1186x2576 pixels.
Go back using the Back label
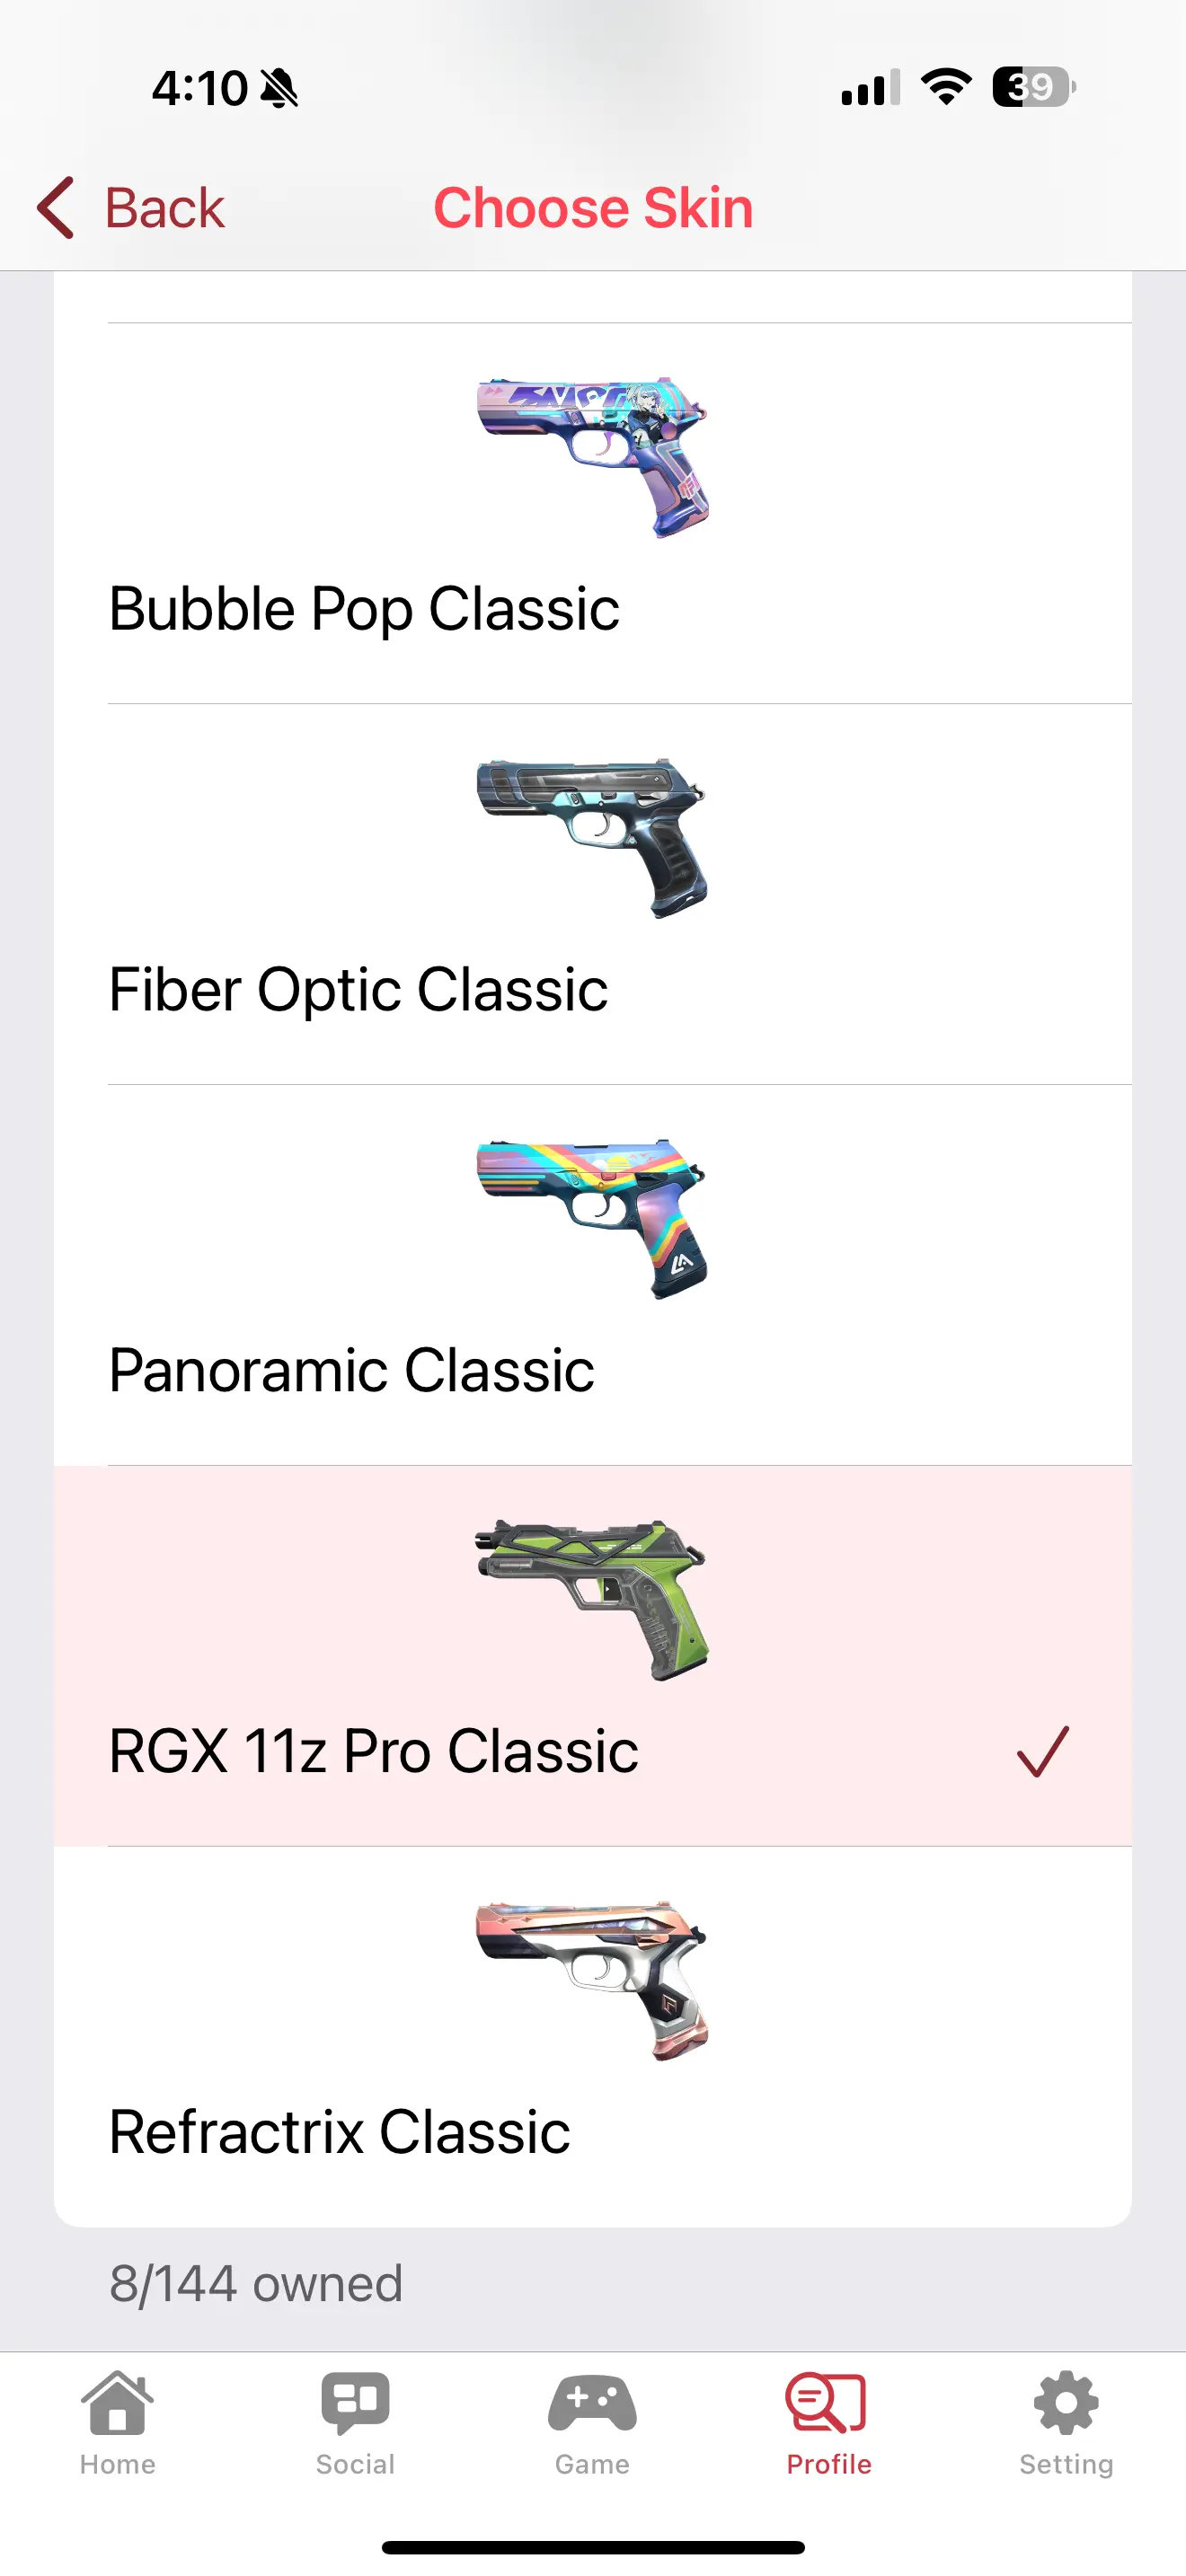pyautogui.click(x=165, y=208)
